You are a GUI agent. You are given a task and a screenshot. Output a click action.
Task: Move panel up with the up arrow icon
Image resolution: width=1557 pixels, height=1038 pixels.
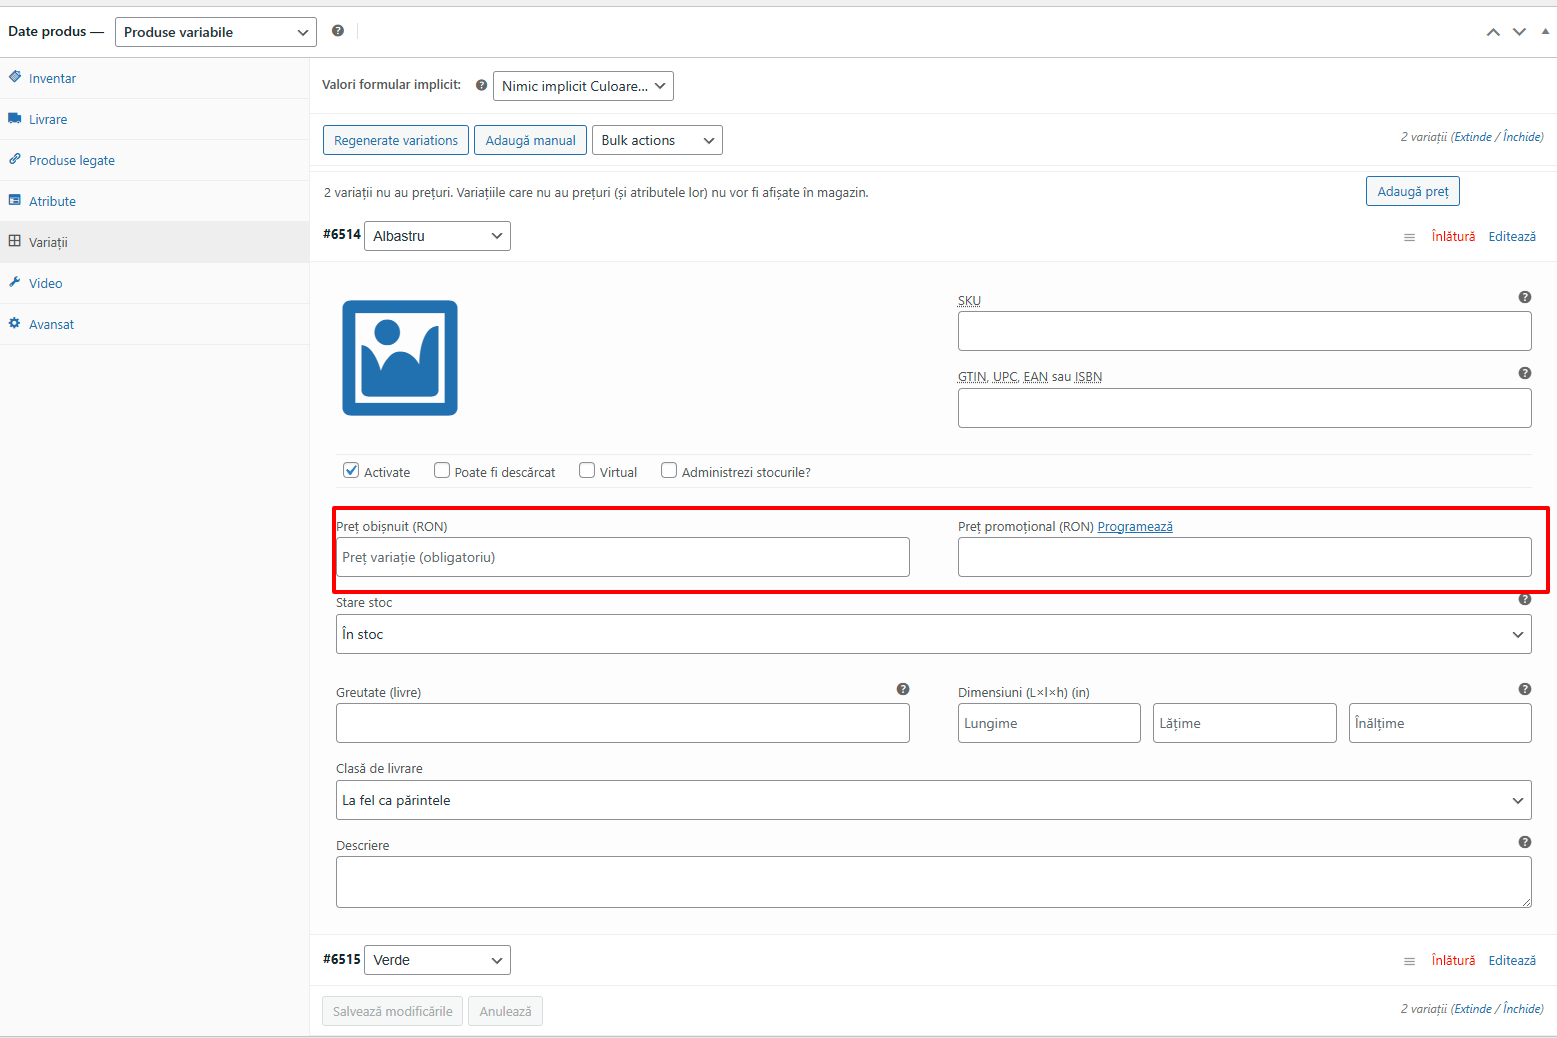(1493, 32)
